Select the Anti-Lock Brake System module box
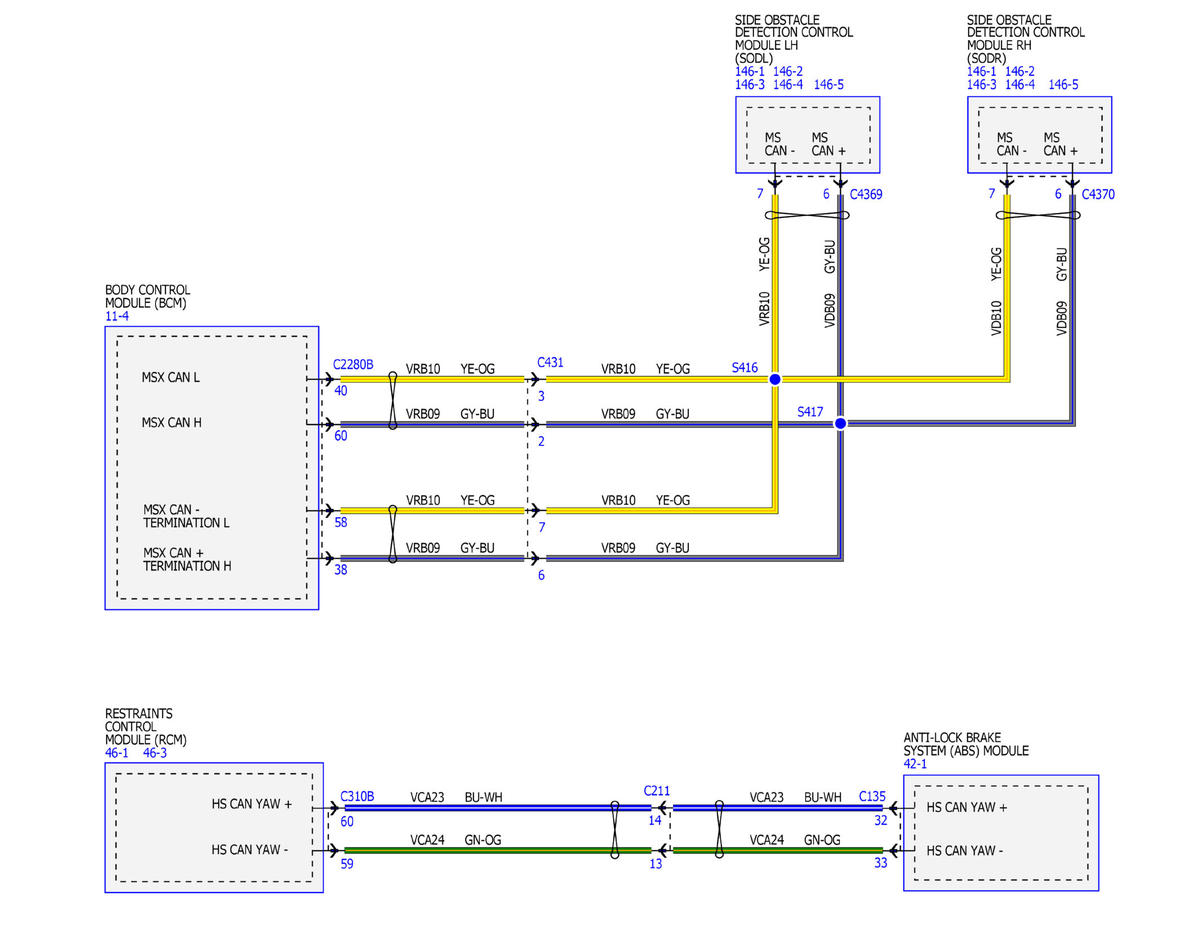Screen dimensions: 1200x927 (1000, 832)
